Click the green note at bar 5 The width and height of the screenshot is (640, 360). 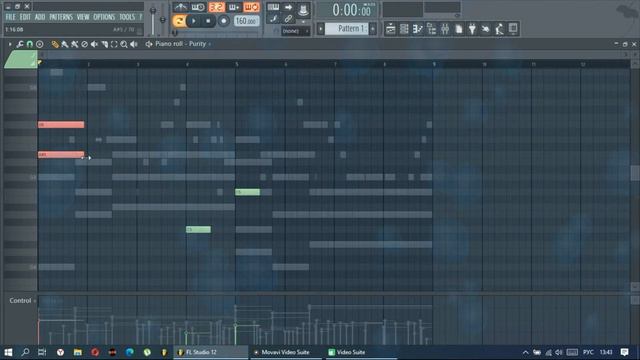tap(247, 192)
